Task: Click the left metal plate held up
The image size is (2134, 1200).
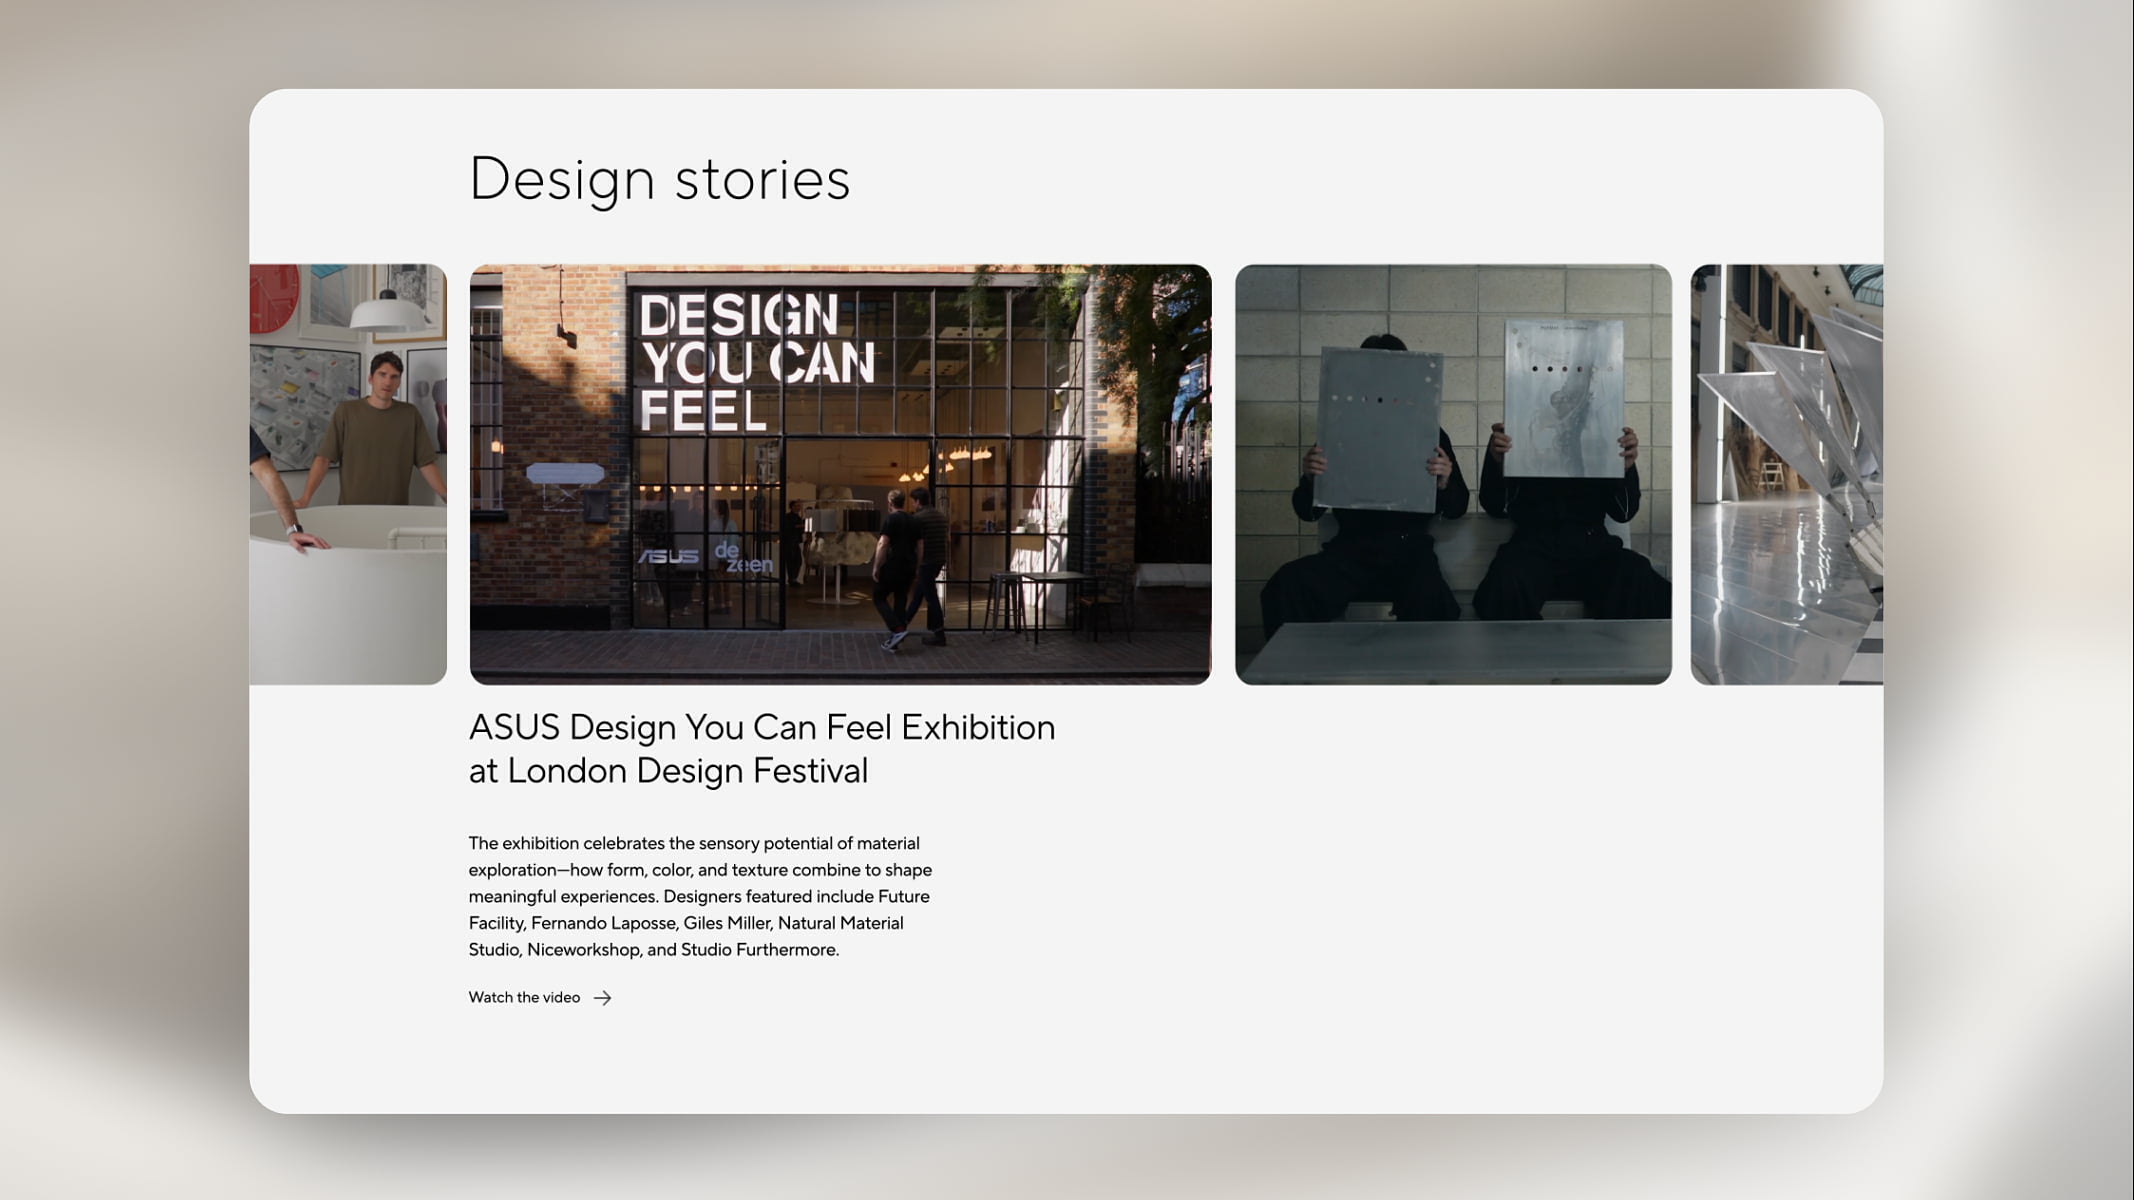Action: (x=1380, y=428)
